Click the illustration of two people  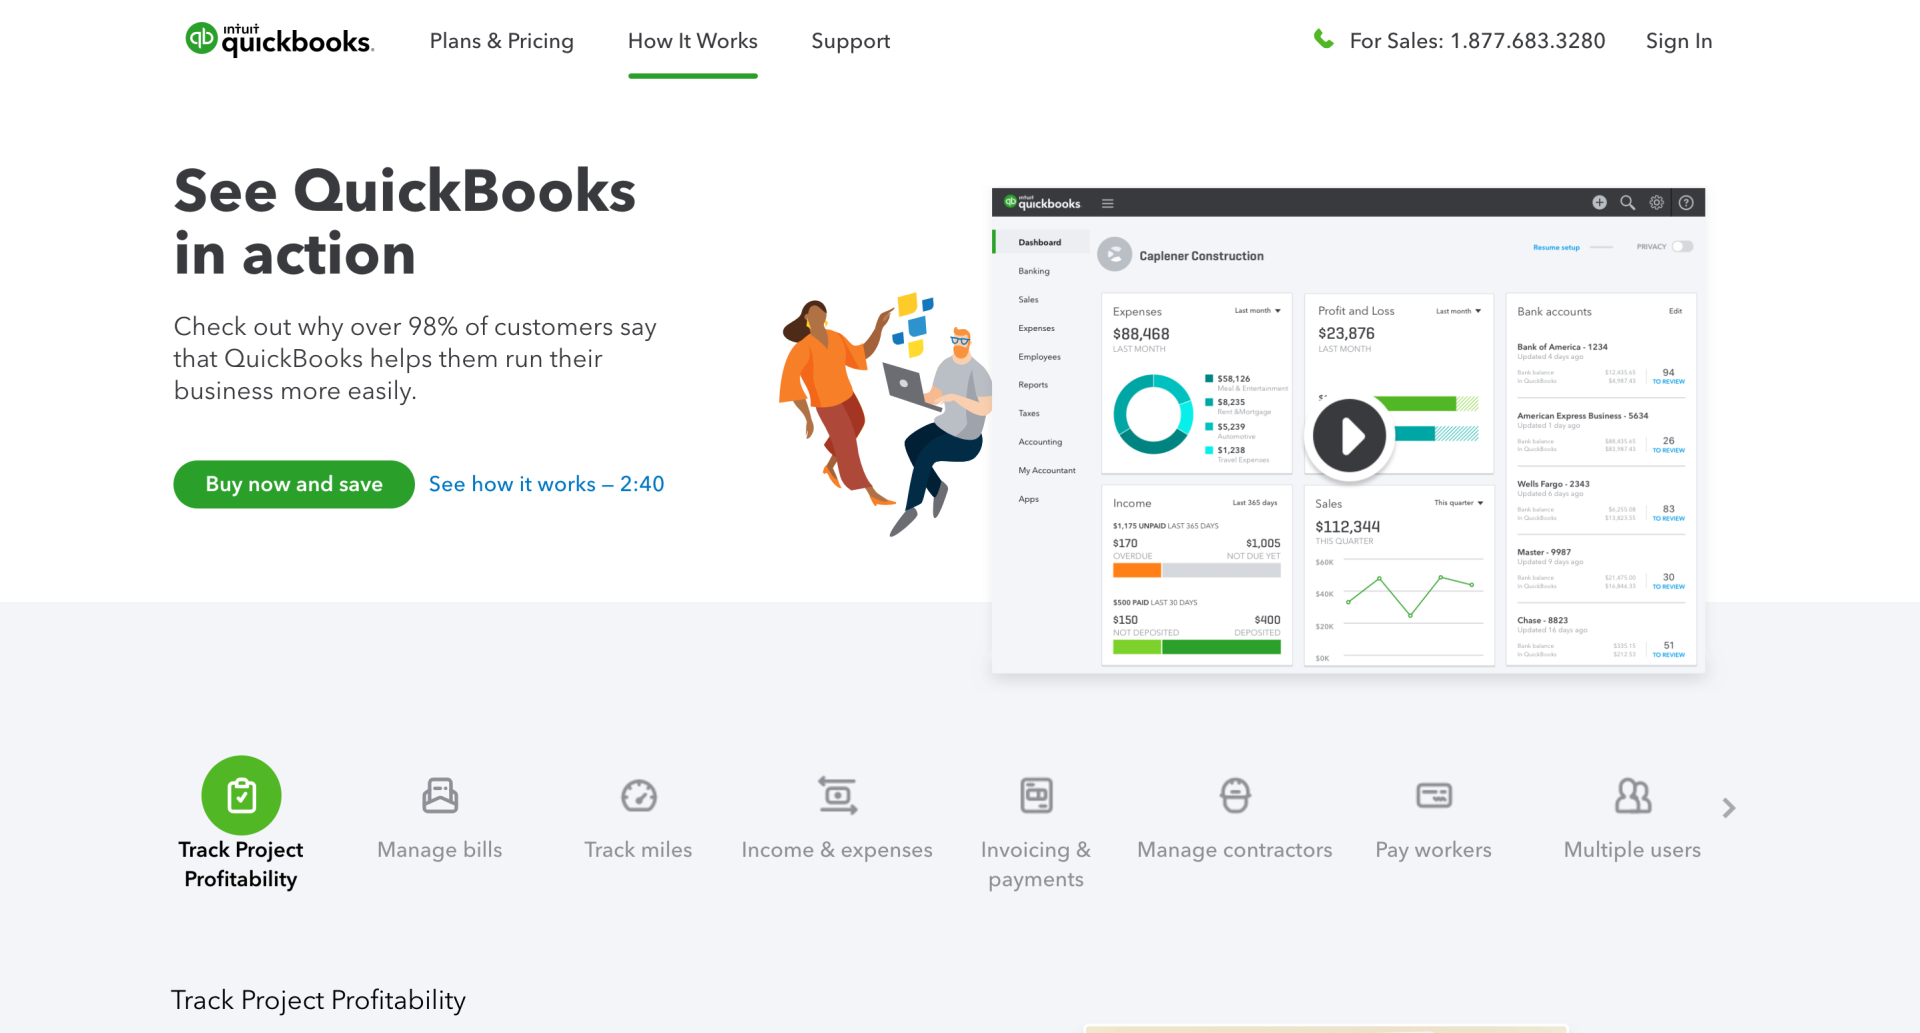click(x=885, y=415)
